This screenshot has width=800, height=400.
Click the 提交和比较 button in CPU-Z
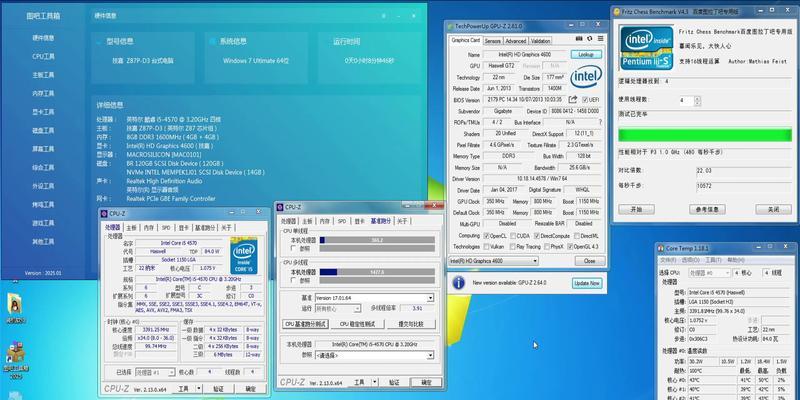pos(411,324)
